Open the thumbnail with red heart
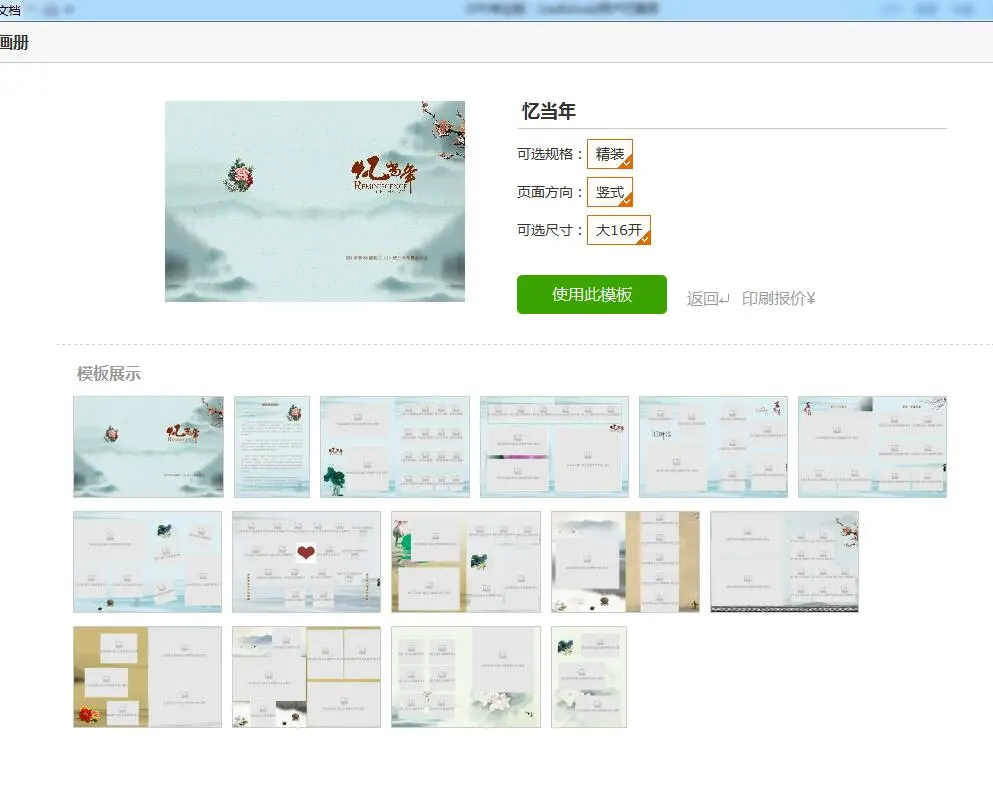Screen dimensions: 993x787 click(307, 562)
